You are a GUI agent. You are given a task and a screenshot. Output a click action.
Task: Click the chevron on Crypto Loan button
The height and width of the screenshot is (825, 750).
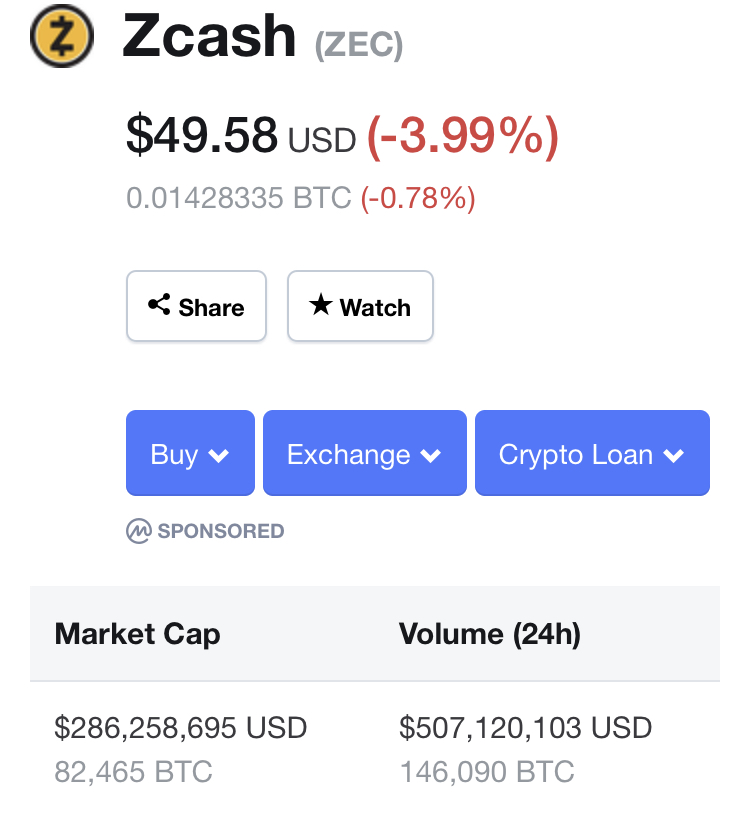click(674, 456)
